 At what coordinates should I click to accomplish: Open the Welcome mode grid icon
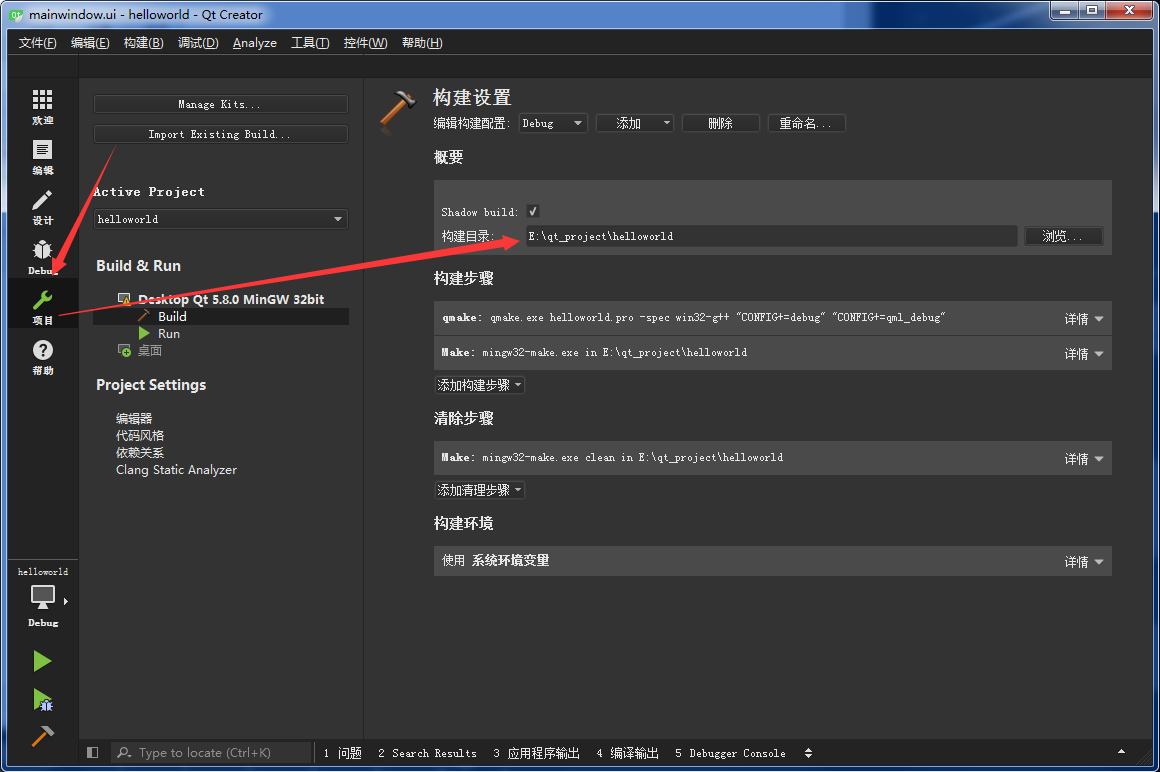click(x=42, y=99)
